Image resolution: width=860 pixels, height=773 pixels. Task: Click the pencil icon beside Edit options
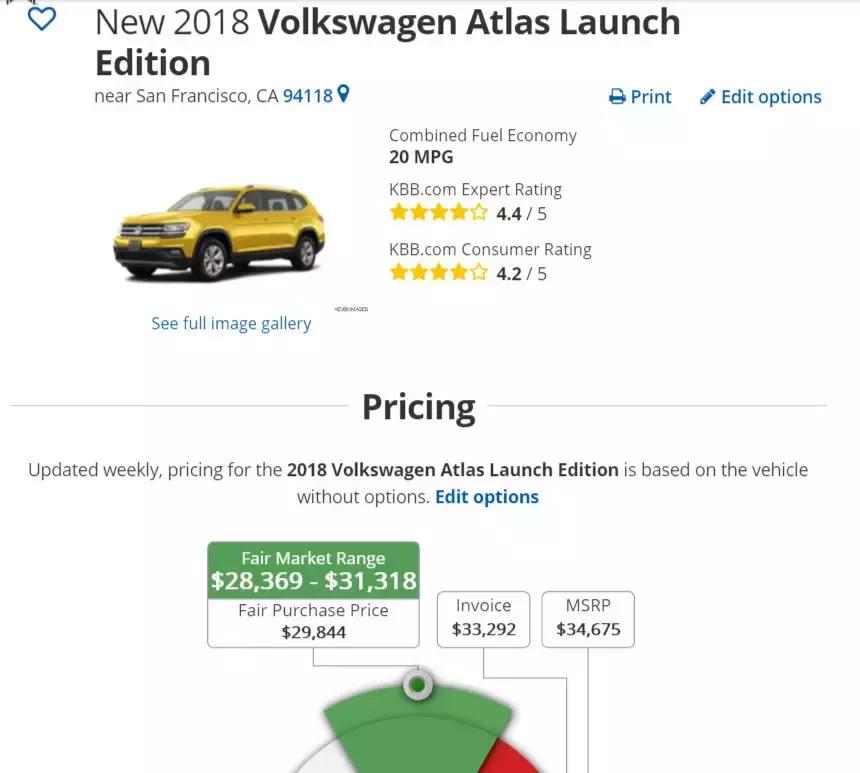pos(708,97)
